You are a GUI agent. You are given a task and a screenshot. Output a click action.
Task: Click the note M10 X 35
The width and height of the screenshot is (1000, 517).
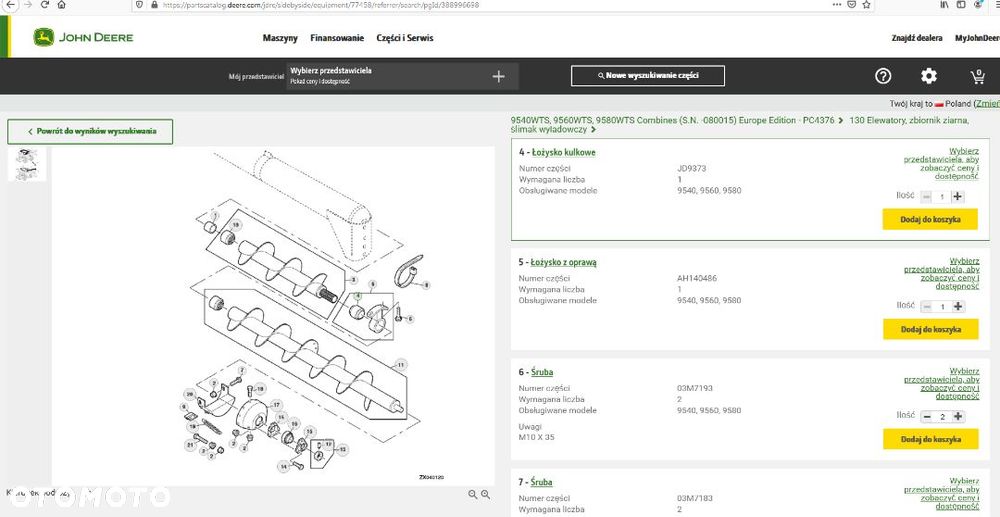(536, 437)
